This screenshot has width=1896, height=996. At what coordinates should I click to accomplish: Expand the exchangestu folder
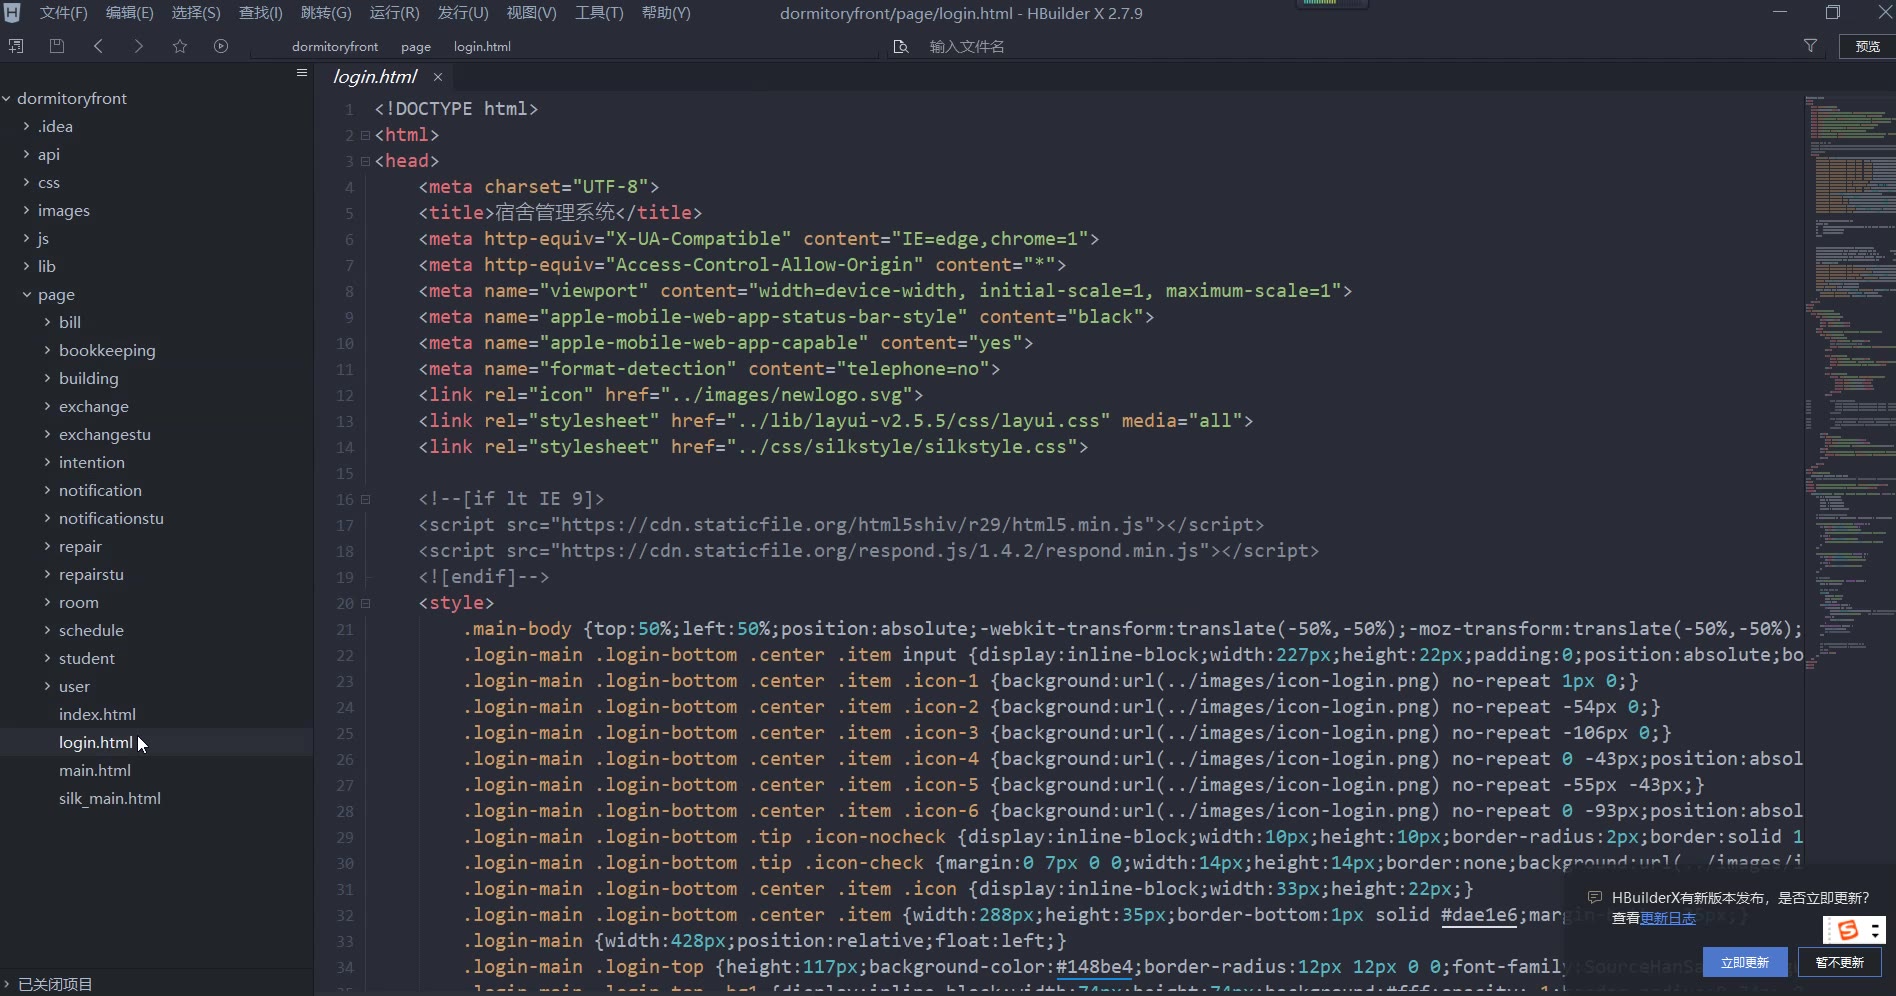click(48, 434)
